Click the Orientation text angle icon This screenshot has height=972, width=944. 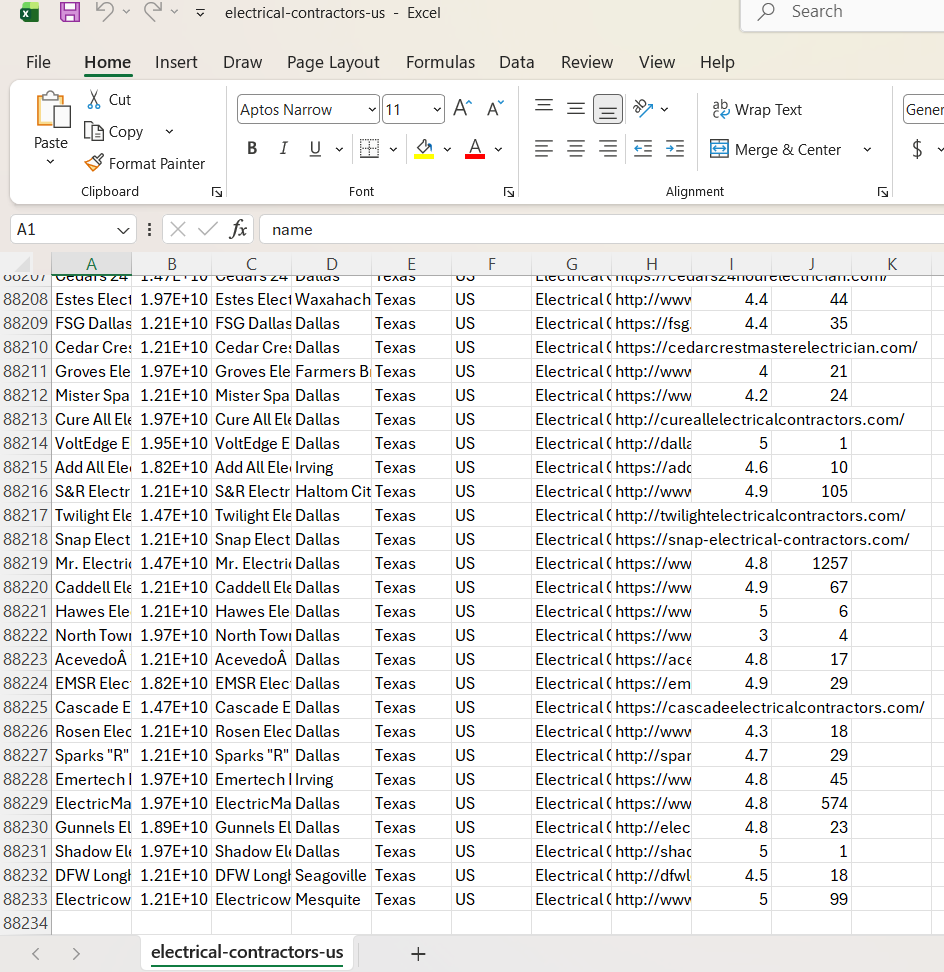(643, 108)
